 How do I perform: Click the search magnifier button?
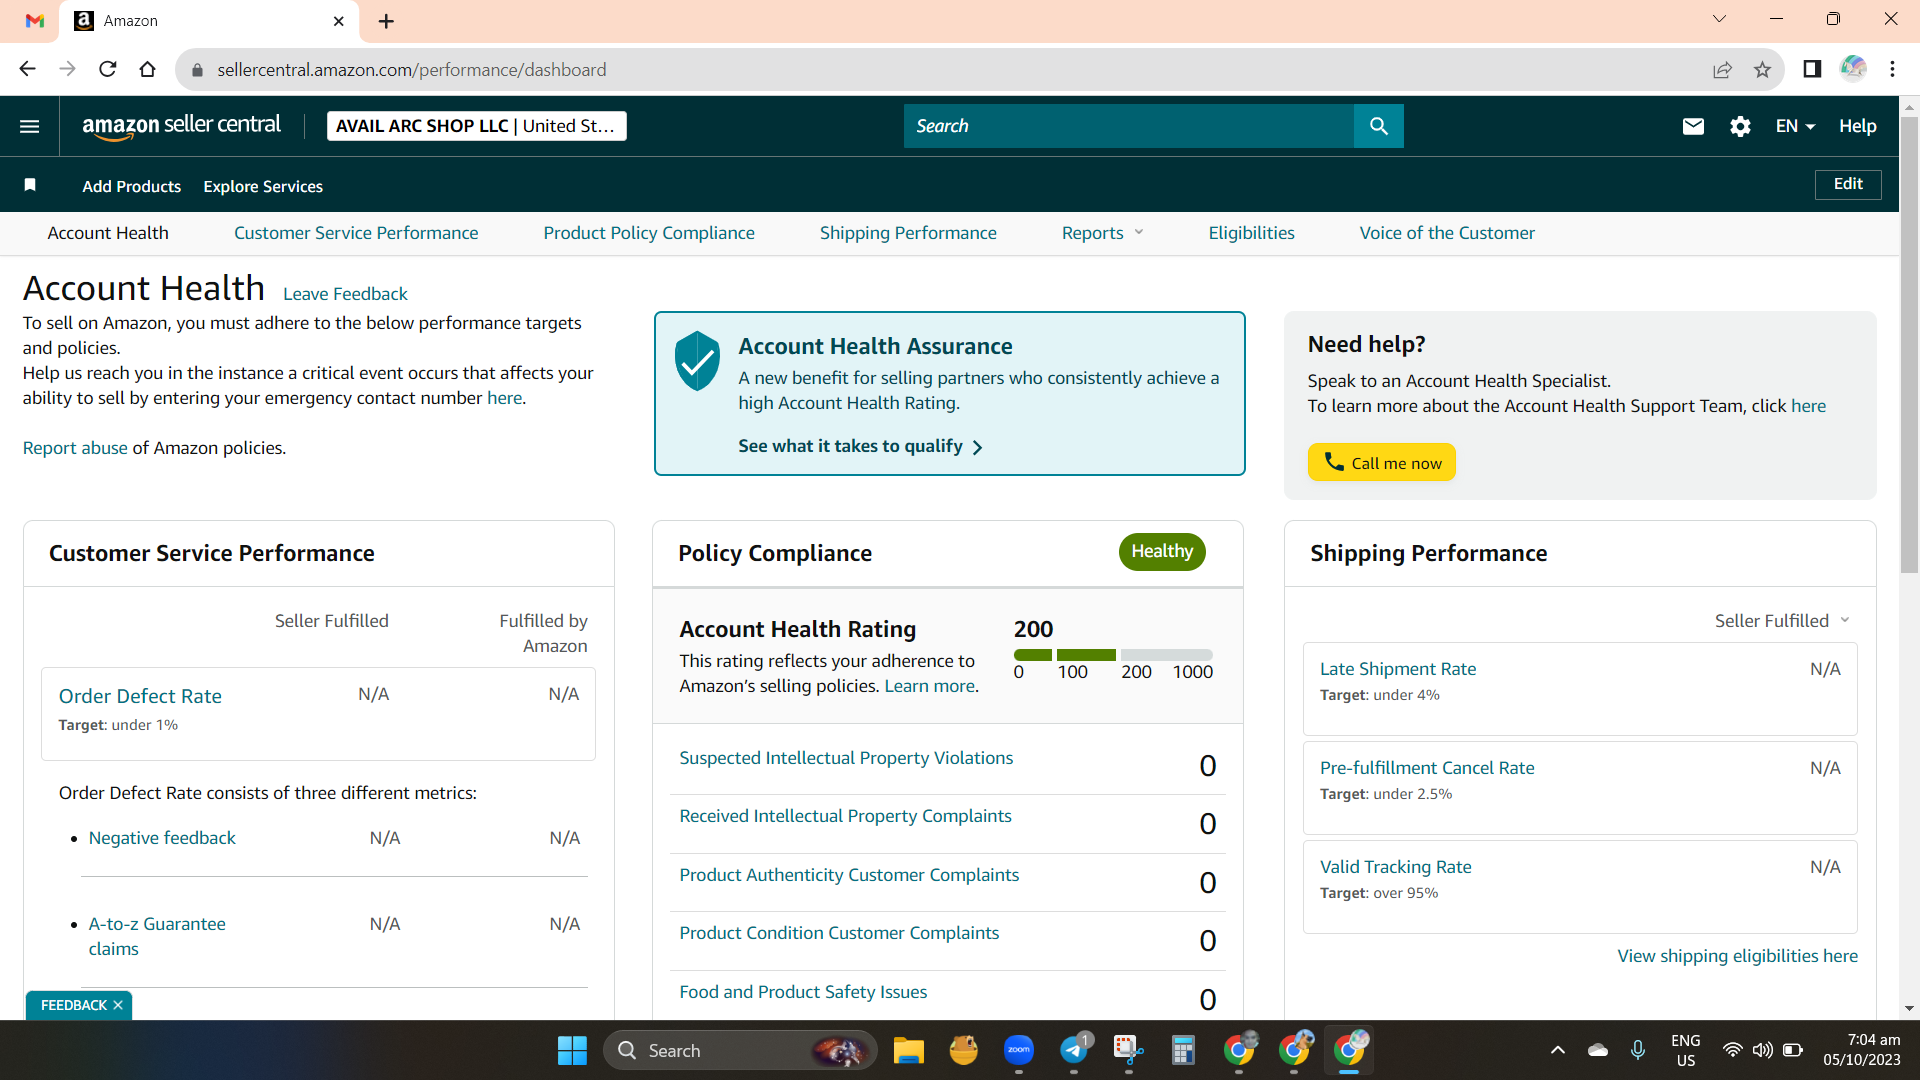pyautogui.click(x=1379, y=126)
